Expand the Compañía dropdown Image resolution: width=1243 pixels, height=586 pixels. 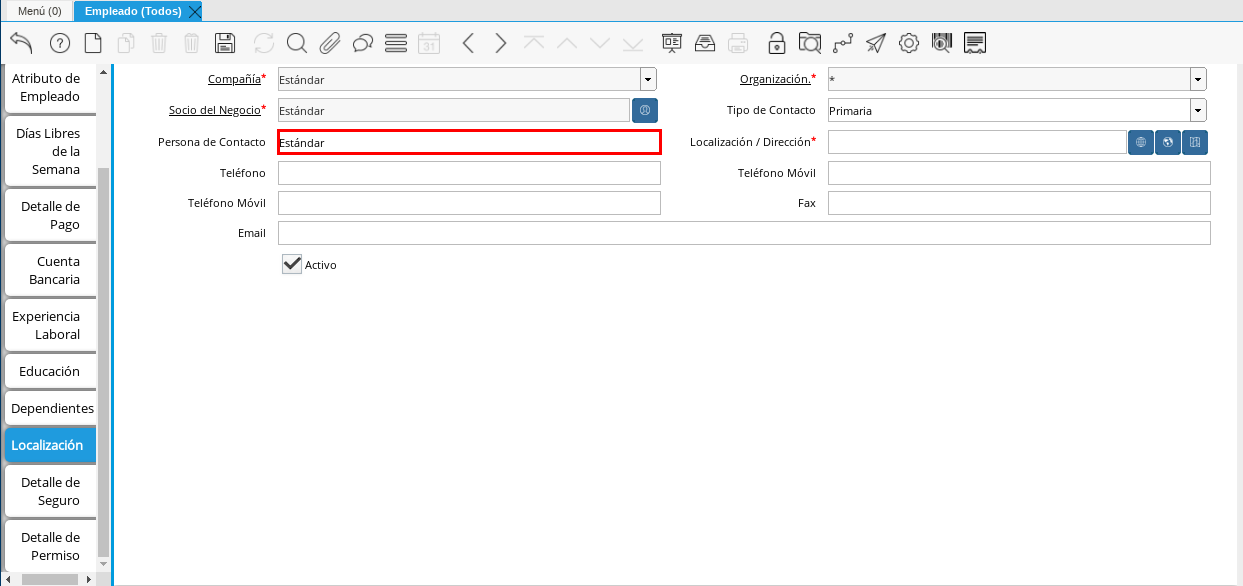click(x=648, y=79)
